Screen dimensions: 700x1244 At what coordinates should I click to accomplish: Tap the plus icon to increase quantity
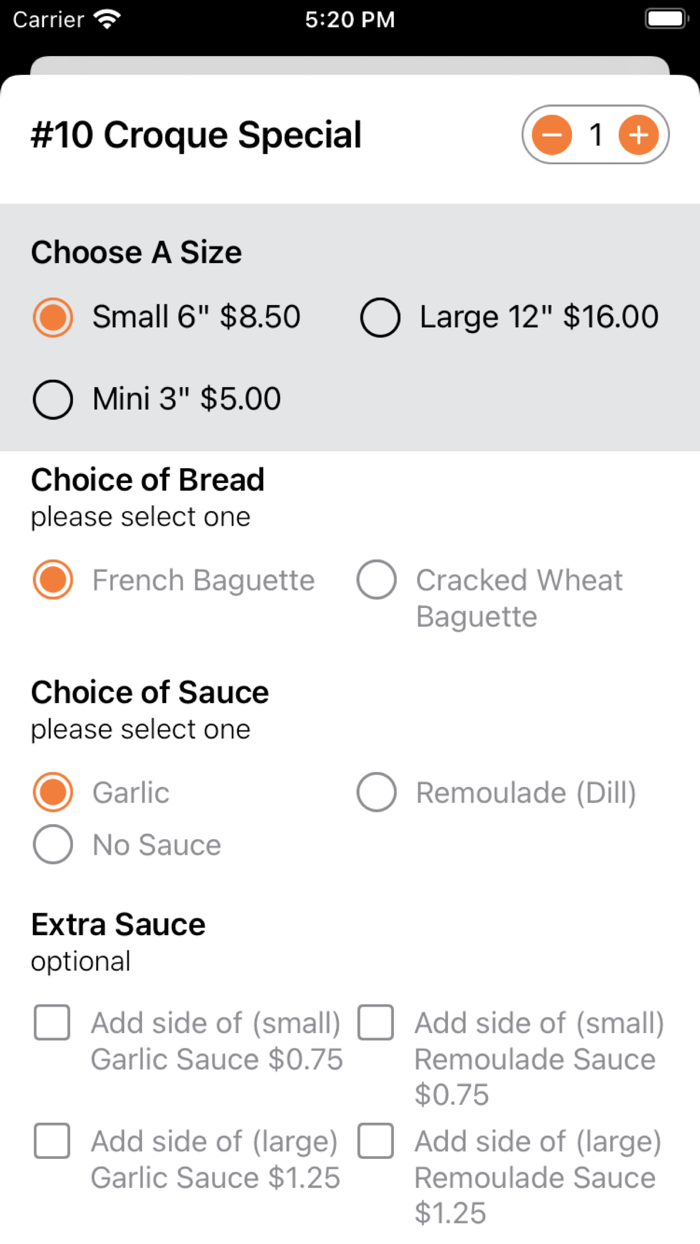click(638, 134)
